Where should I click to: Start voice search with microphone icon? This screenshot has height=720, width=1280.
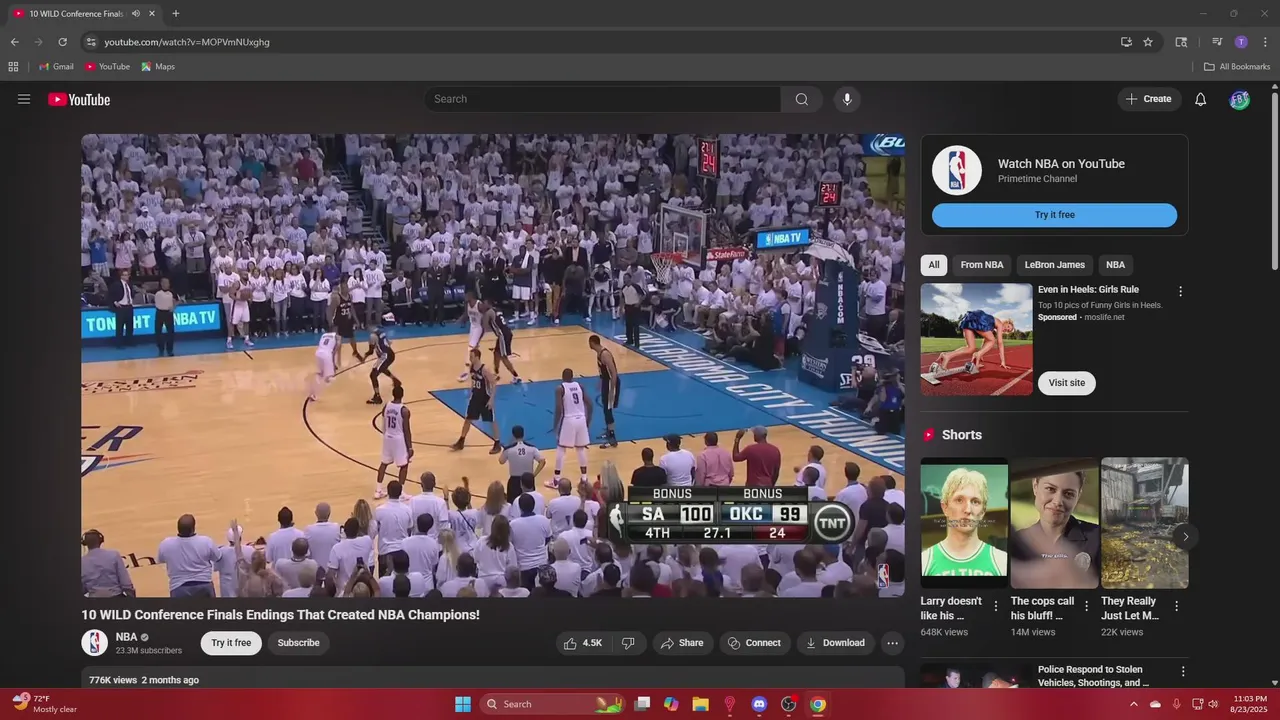(x=847, y=99)
